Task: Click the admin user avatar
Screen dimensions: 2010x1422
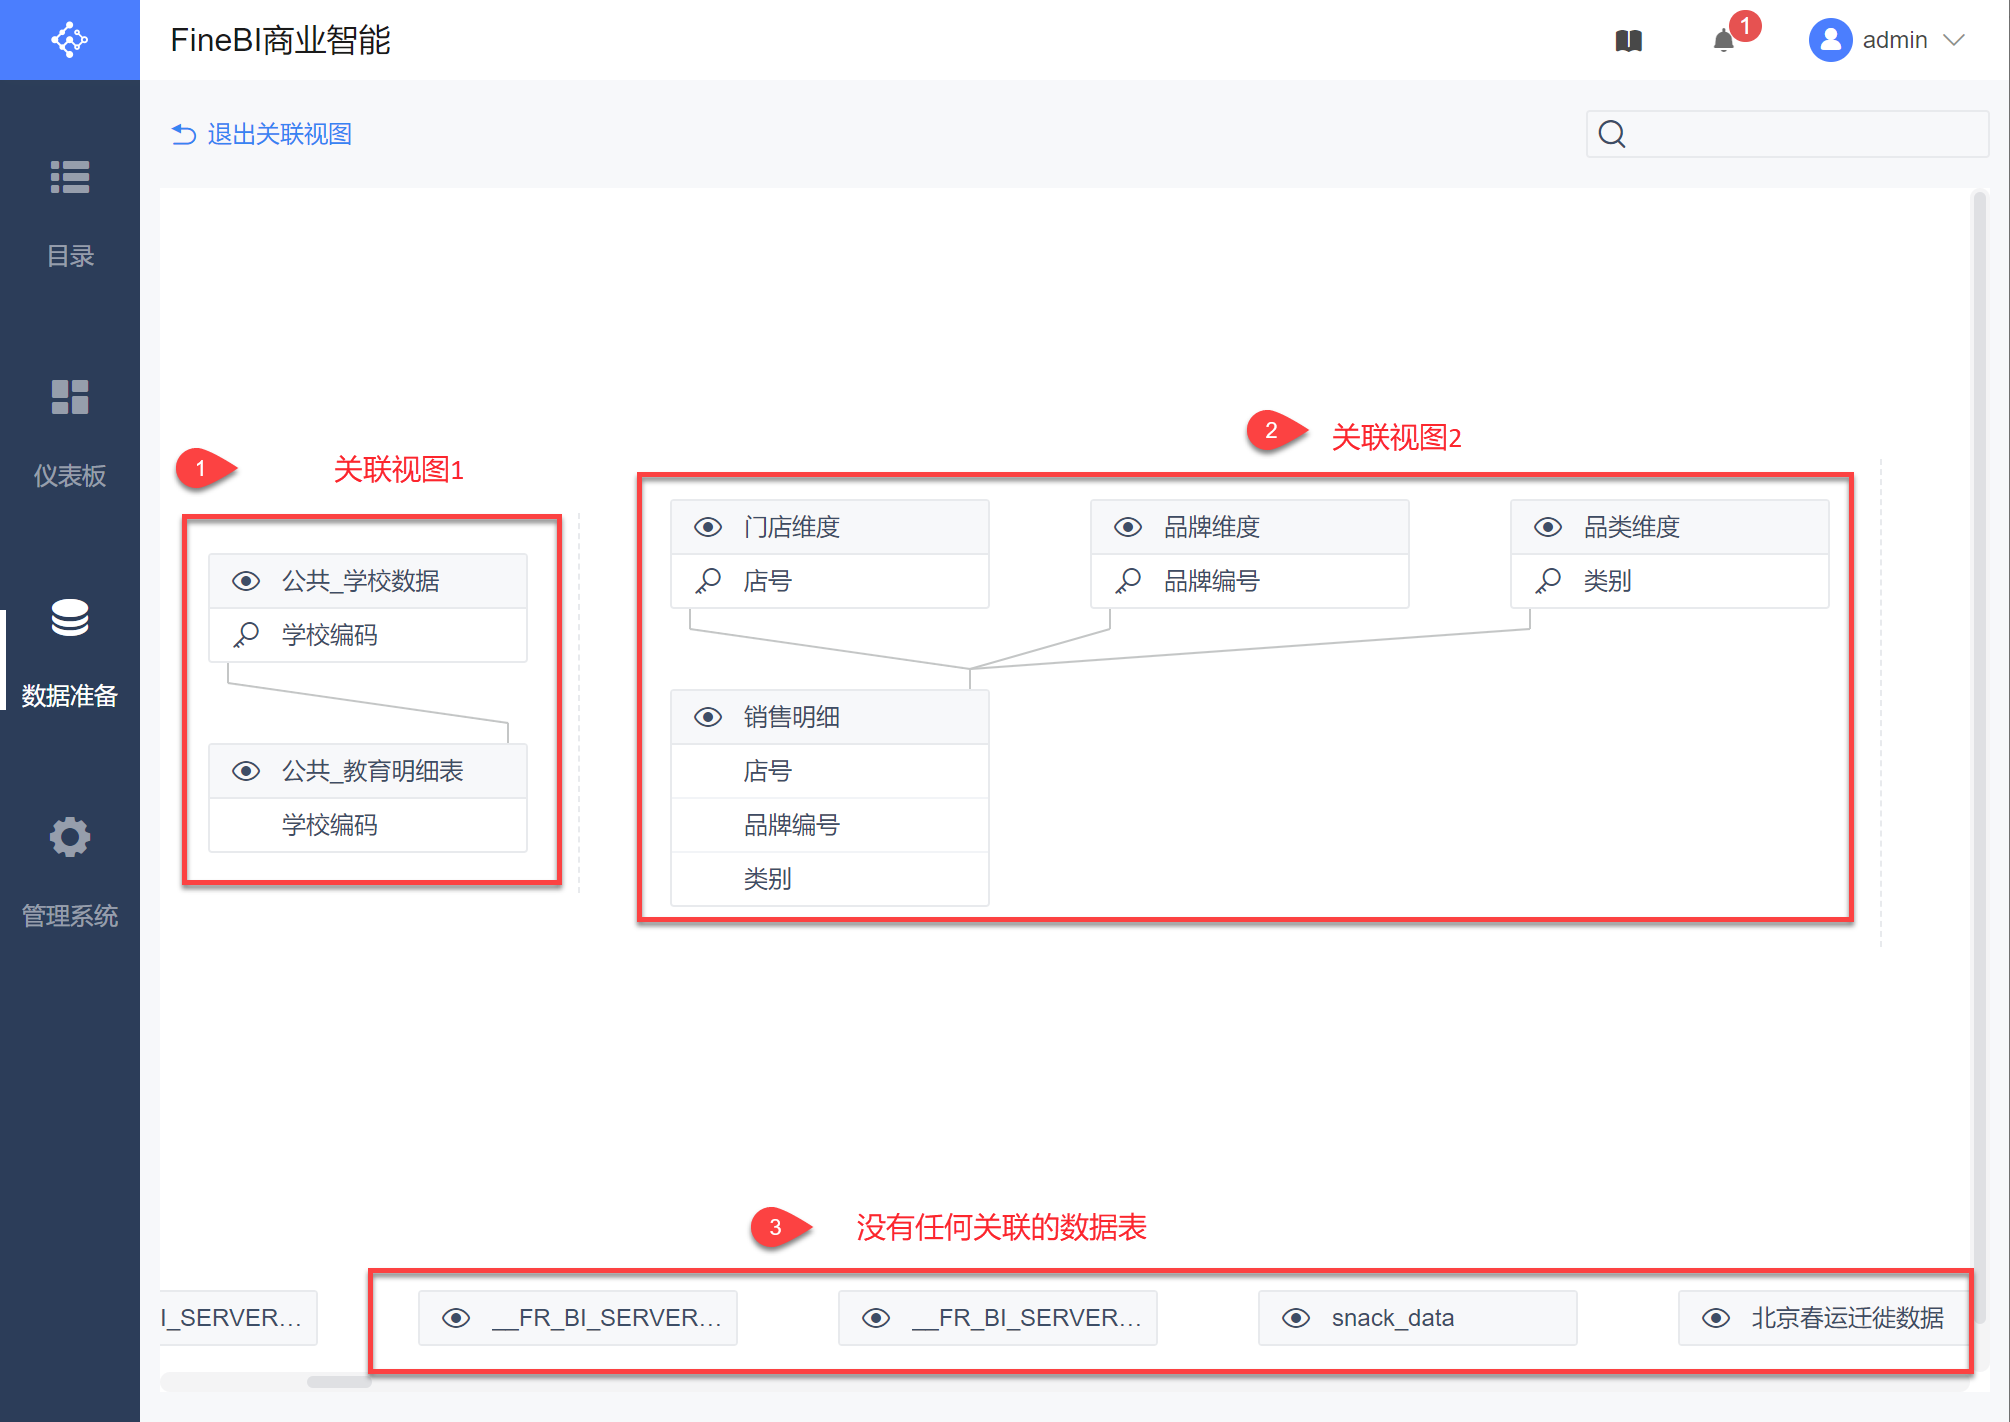Action: point(1830,40)
